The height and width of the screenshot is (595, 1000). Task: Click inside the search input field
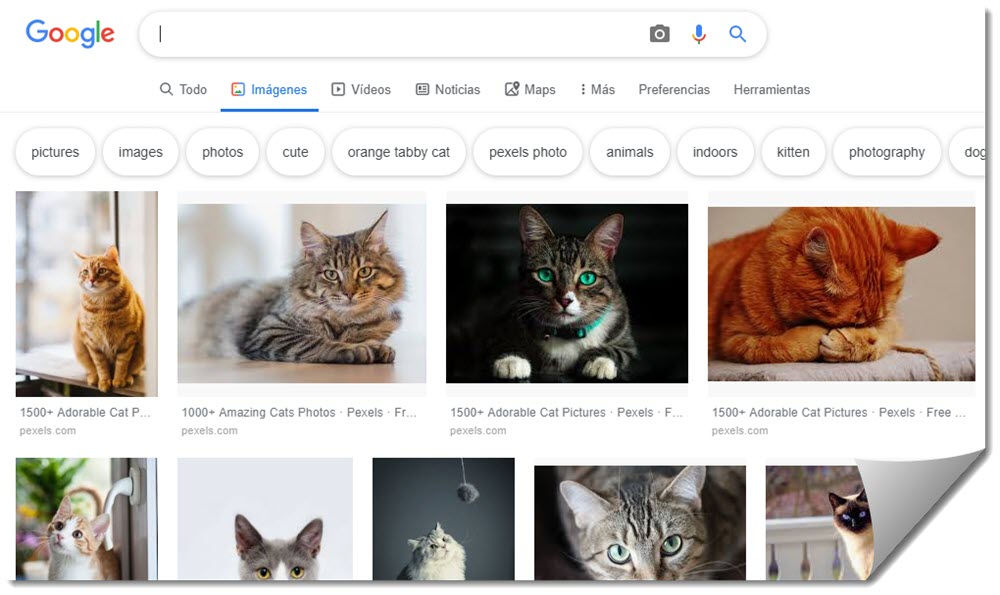pyautogui.click(x=400, y=34)
